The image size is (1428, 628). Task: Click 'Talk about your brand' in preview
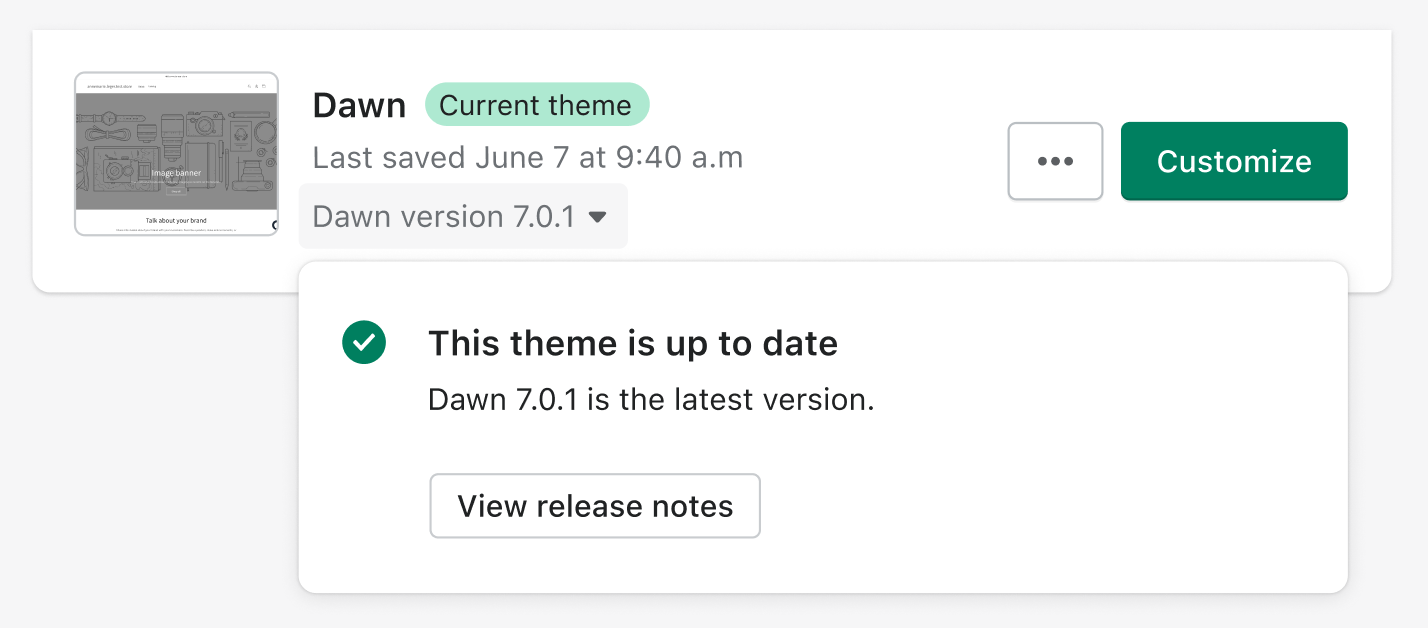176,220
